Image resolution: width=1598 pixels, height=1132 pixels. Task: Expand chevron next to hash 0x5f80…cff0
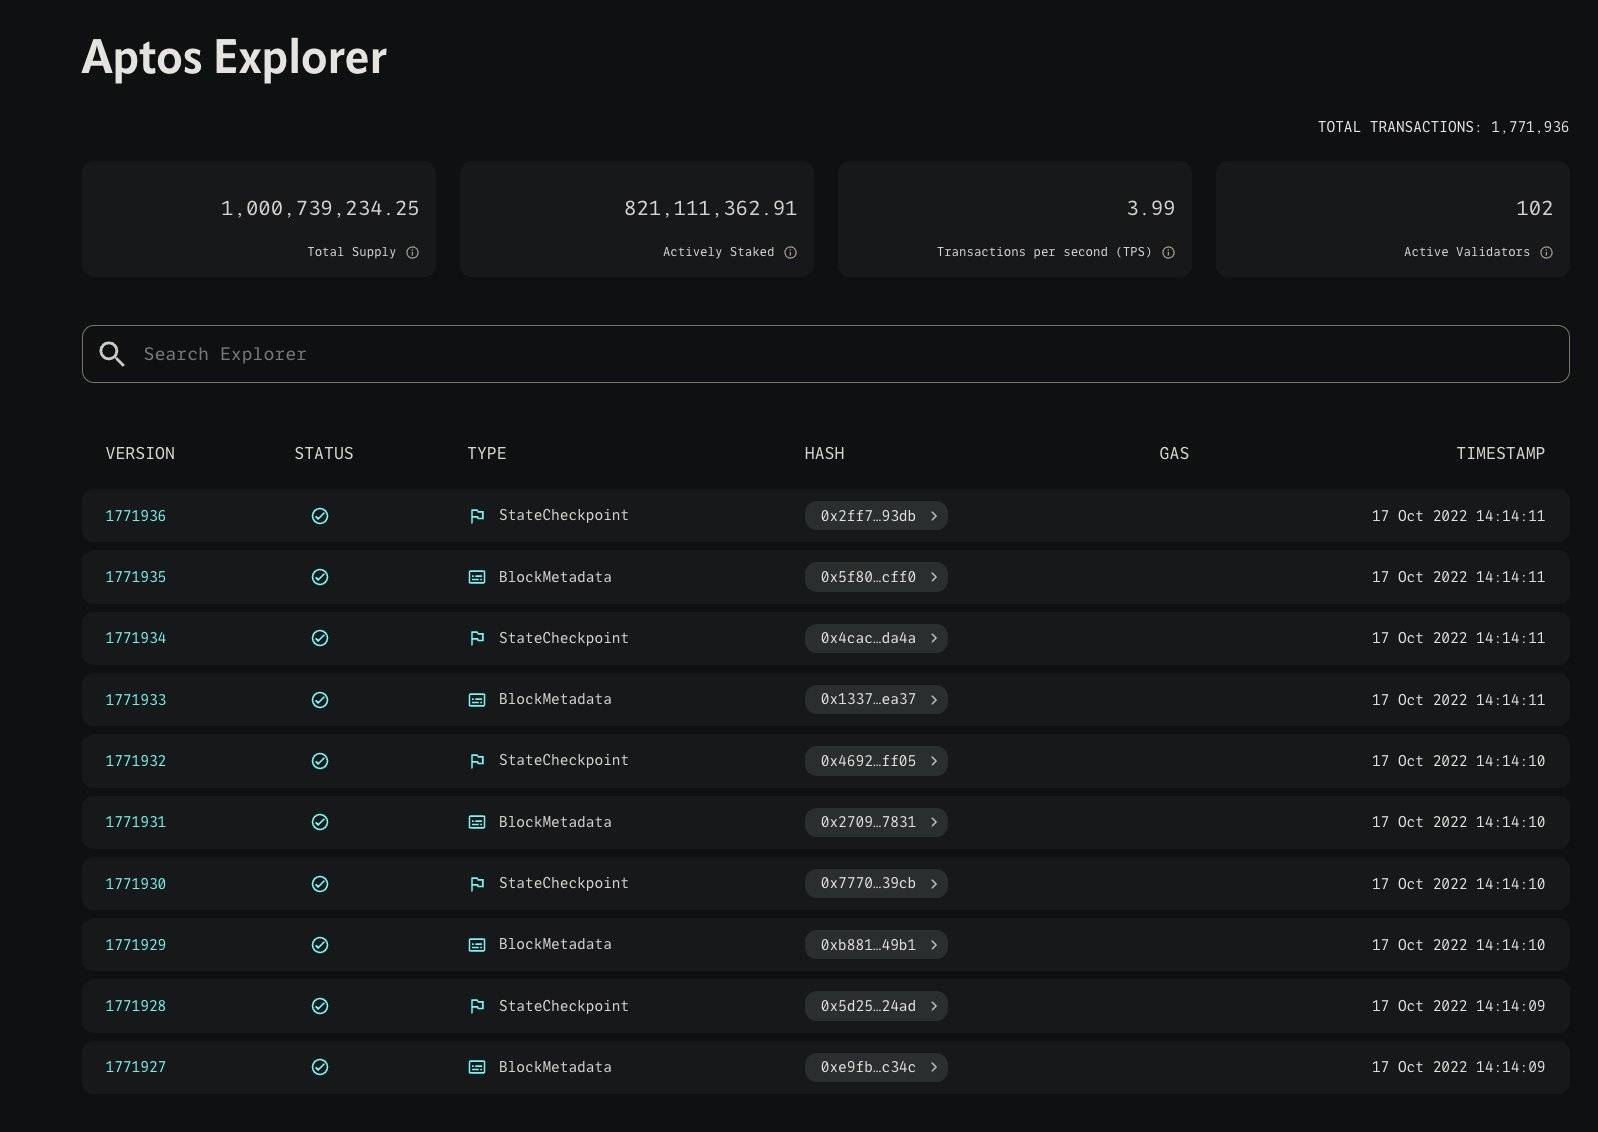934,577
